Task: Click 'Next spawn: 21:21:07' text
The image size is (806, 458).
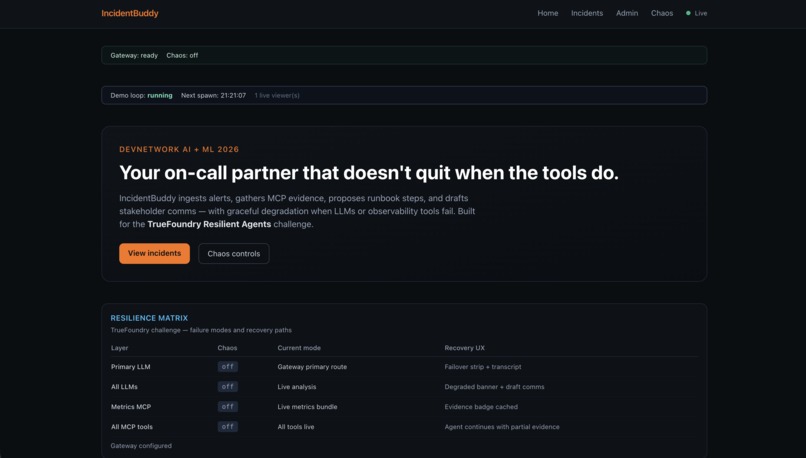Action: click(213, 96)
